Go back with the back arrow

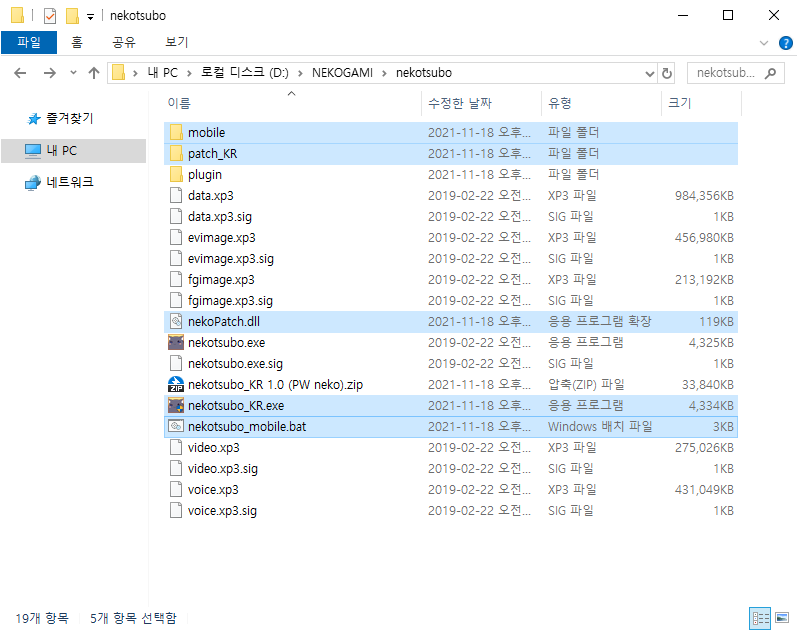point(20,73)
